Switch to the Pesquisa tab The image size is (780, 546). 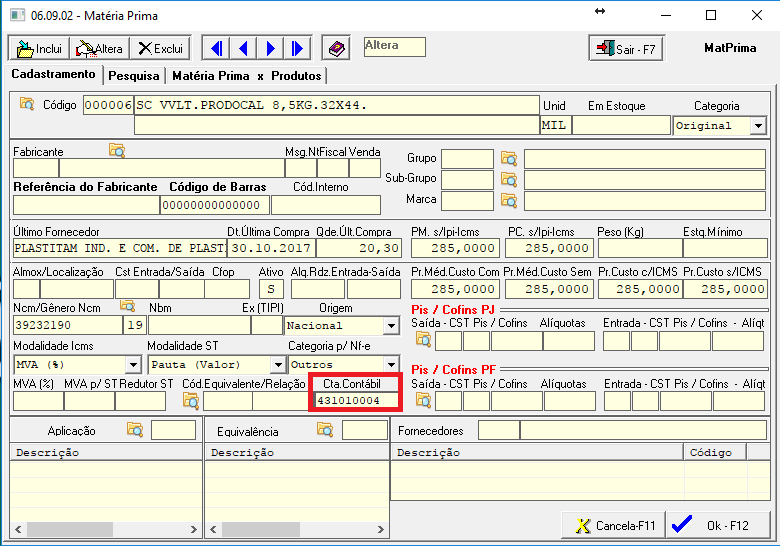click(133, 76)
